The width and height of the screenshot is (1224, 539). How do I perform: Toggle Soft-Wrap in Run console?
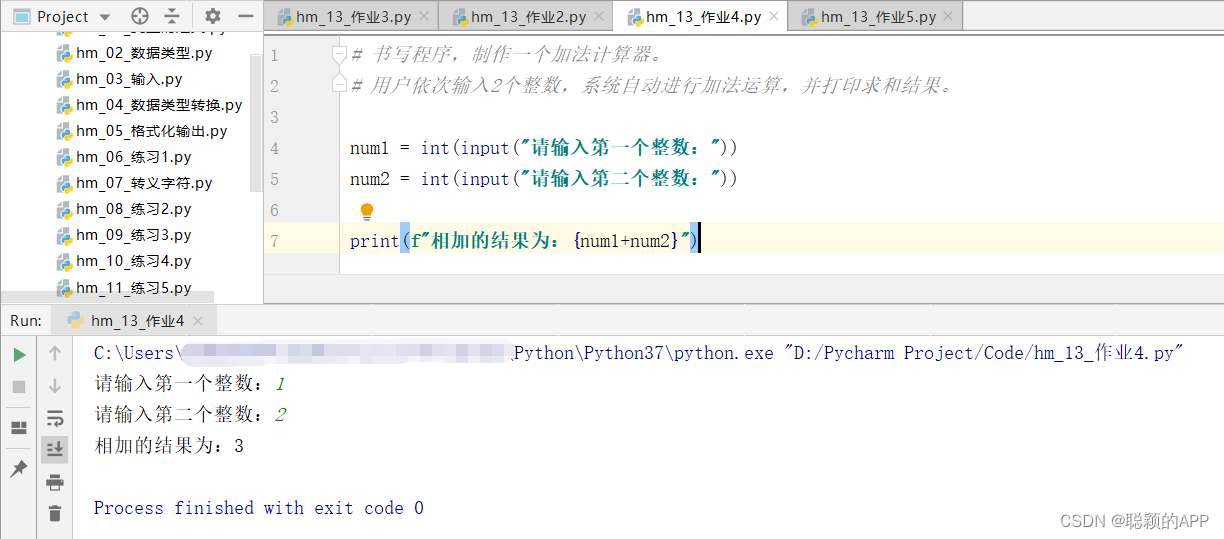(x=55, y=418)
